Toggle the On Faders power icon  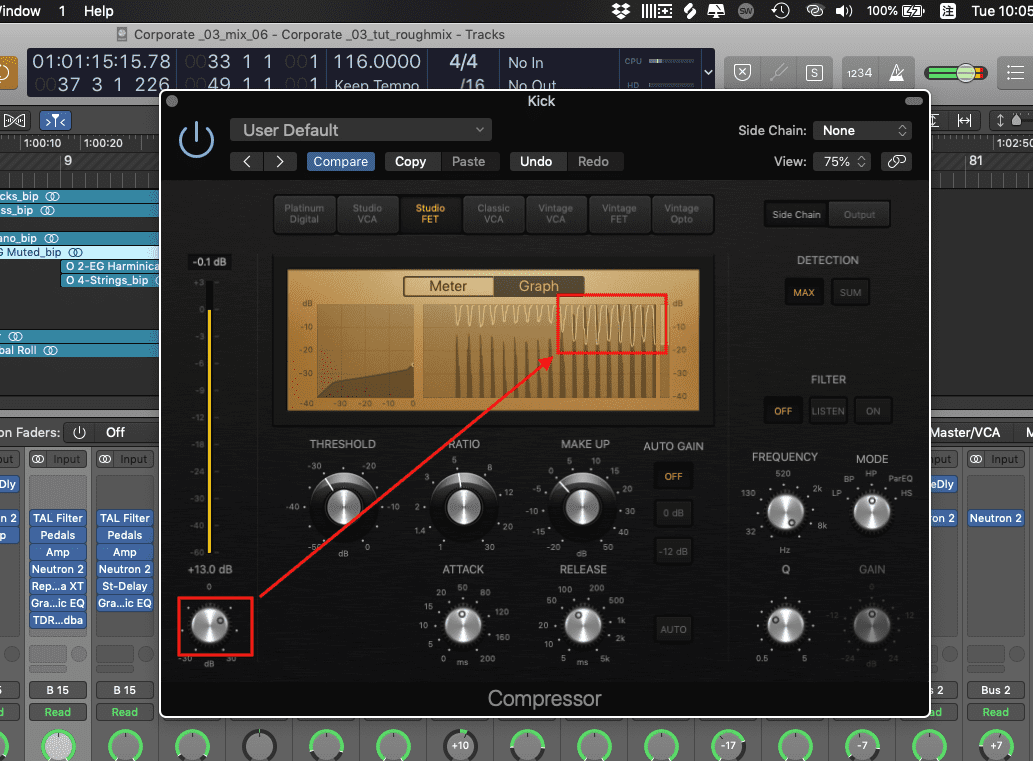coord(79,432)
